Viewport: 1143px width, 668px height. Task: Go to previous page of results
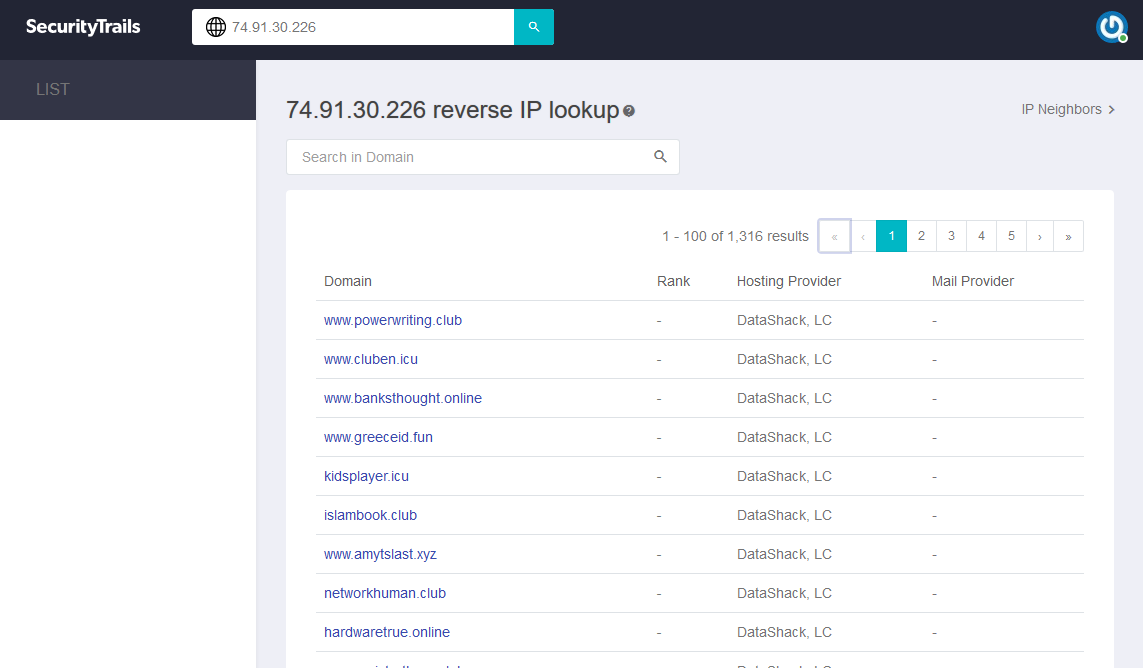tap(863, 236)
